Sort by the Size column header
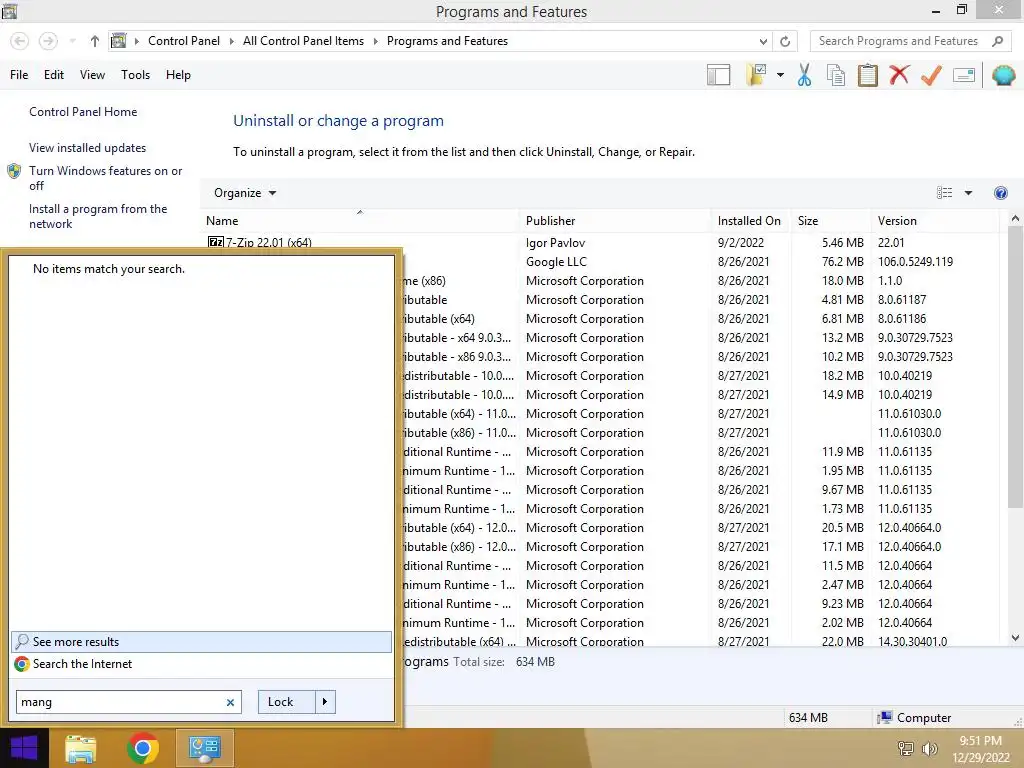Viewport: 1024px width, 768px height. pyautogui.click(x=831, y=221)
